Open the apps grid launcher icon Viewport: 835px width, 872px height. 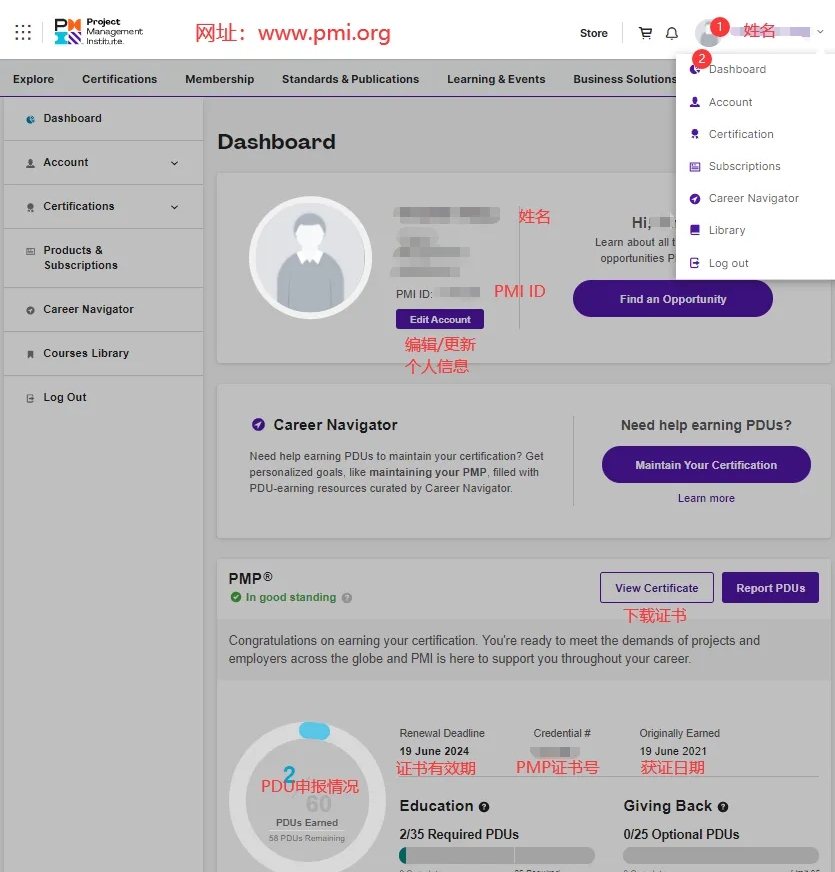(23, 32)
